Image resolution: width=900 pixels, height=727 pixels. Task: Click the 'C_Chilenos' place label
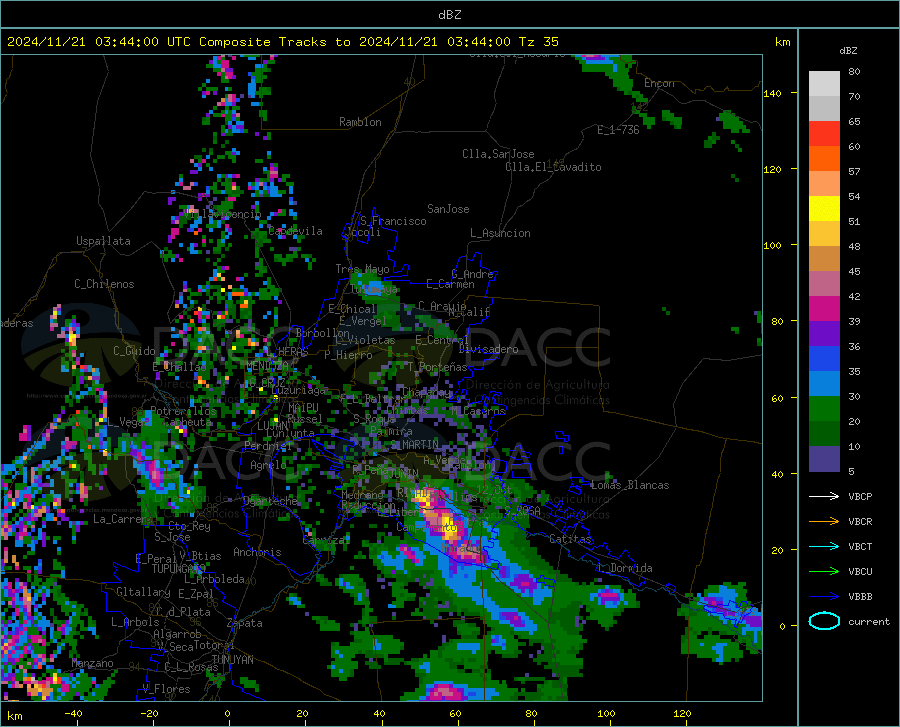coord(104,284)
